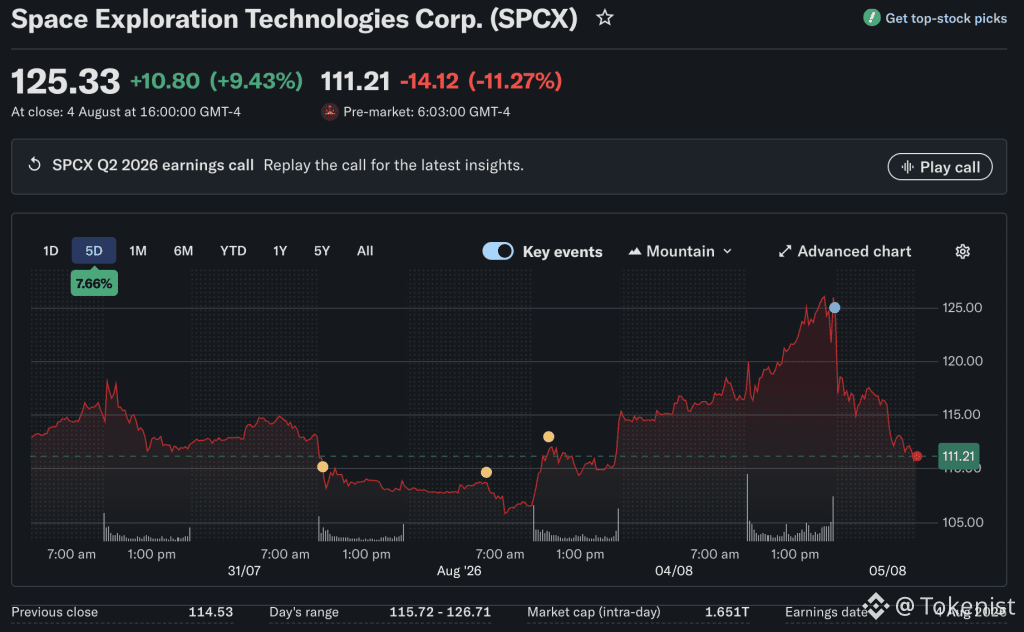
Task: Click the 04/08 date label on axis
Action: coord(673,571)
